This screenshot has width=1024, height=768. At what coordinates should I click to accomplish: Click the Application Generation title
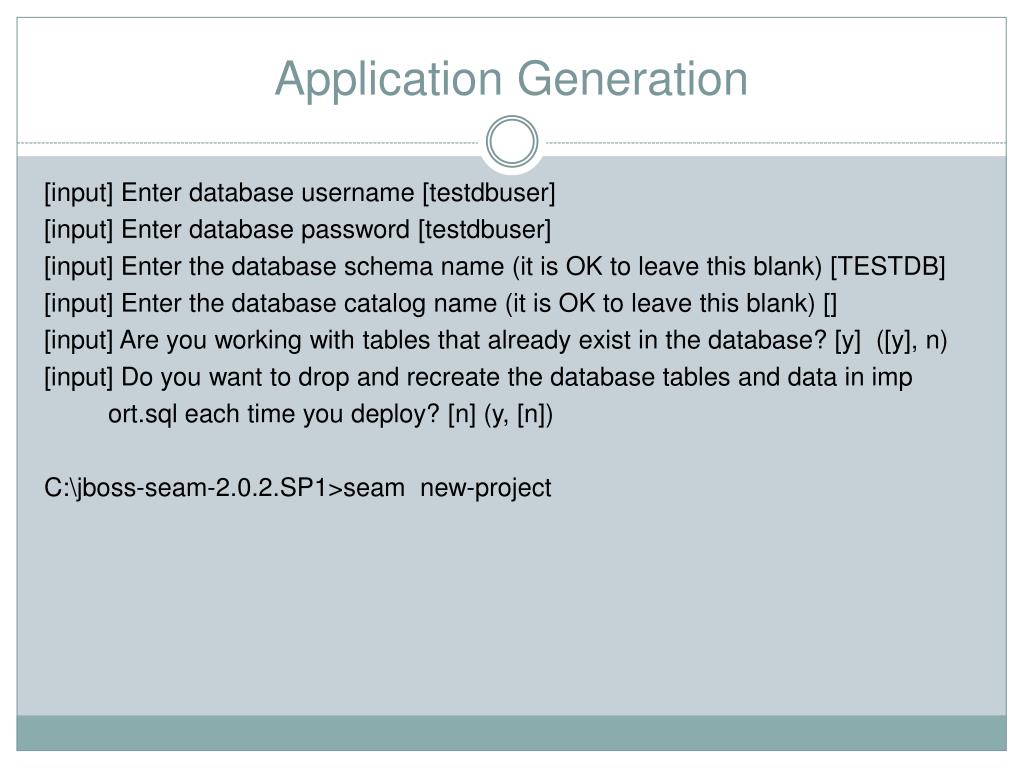coord(511,79)
